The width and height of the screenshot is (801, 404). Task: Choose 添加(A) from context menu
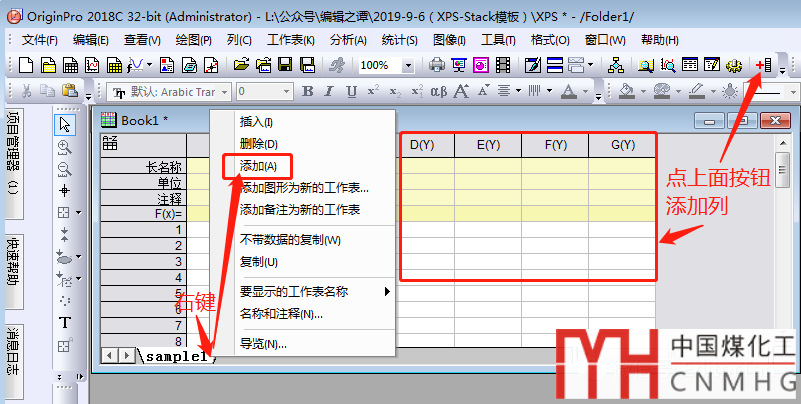[258, 166]
